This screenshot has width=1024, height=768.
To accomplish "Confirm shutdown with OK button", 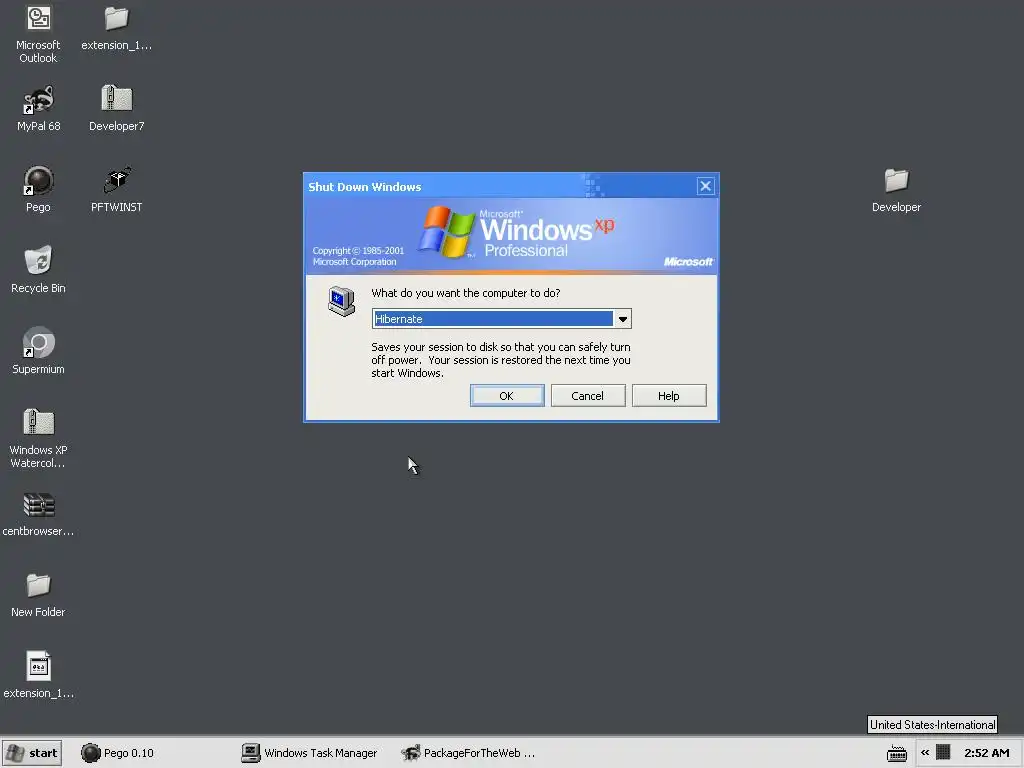I will pyautogui.click(x=507, y=396).
